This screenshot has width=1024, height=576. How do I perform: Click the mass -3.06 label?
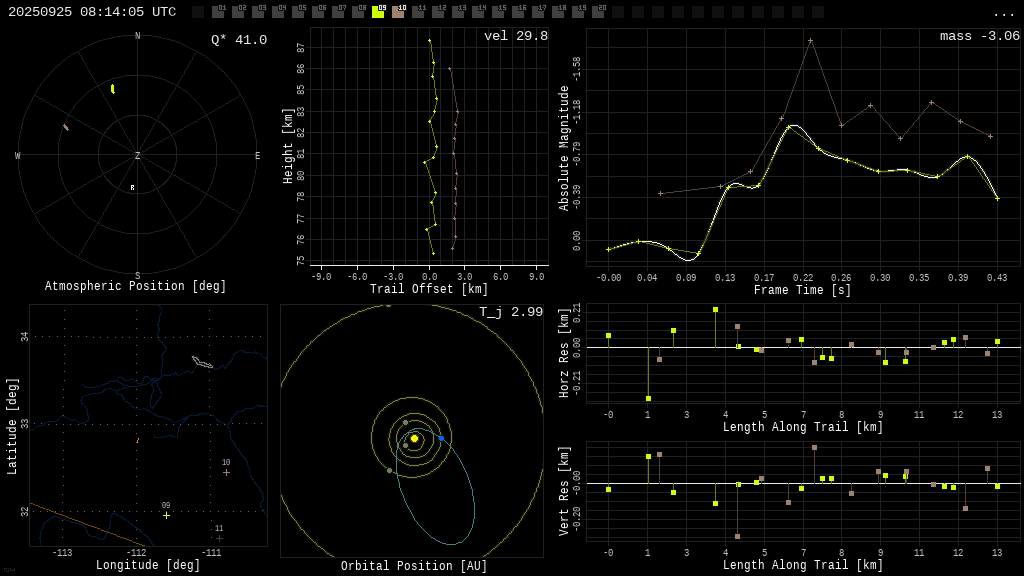[979, 36]
